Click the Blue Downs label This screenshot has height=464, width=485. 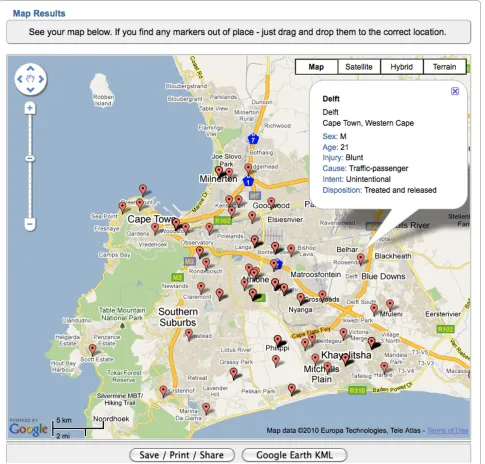coord(383,276)
